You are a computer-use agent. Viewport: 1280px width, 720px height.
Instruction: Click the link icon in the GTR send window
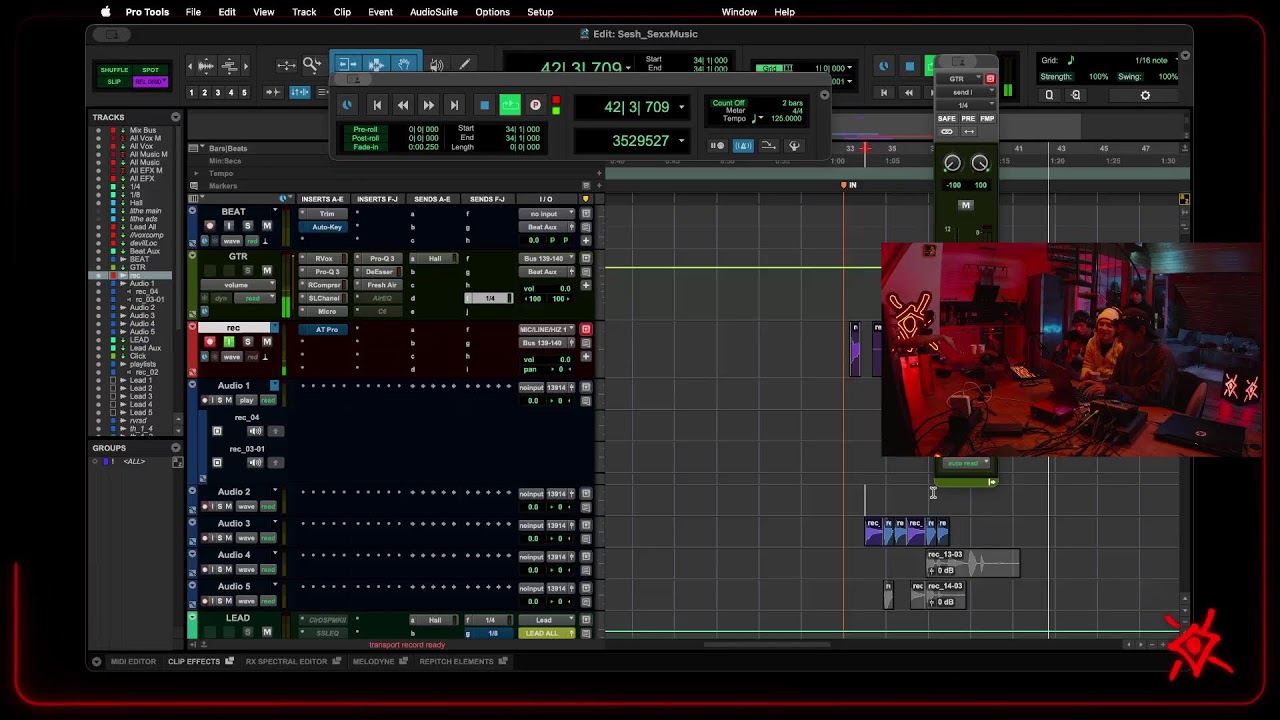(x=946, y=131)
